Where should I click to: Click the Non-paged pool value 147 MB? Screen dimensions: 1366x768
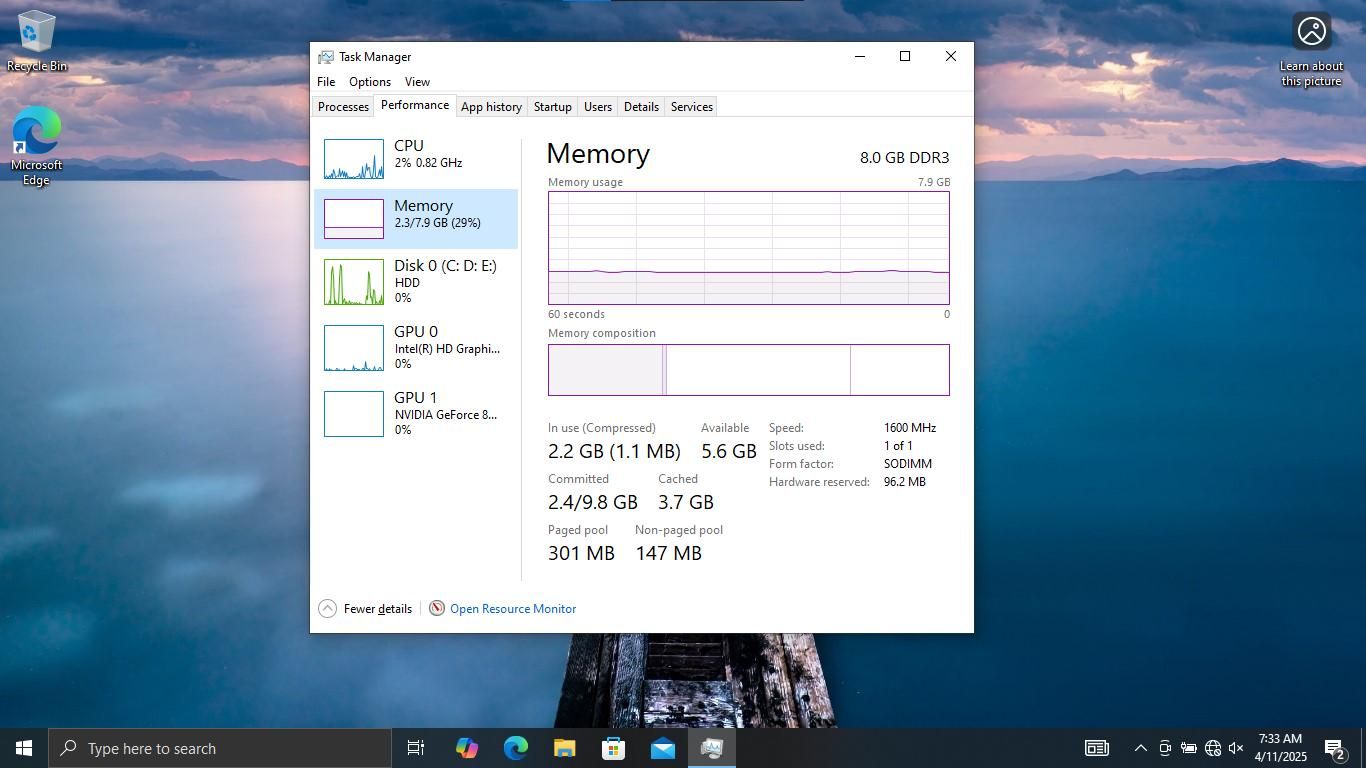pyautogui.click(x=669, y=553)
